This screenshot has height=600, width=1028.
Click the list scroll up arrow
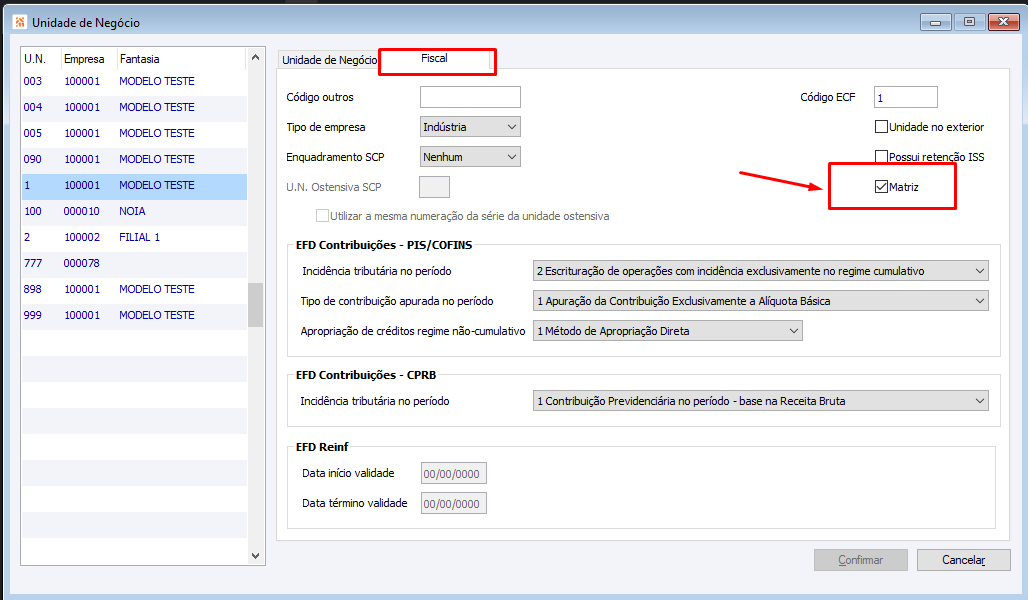256,58
